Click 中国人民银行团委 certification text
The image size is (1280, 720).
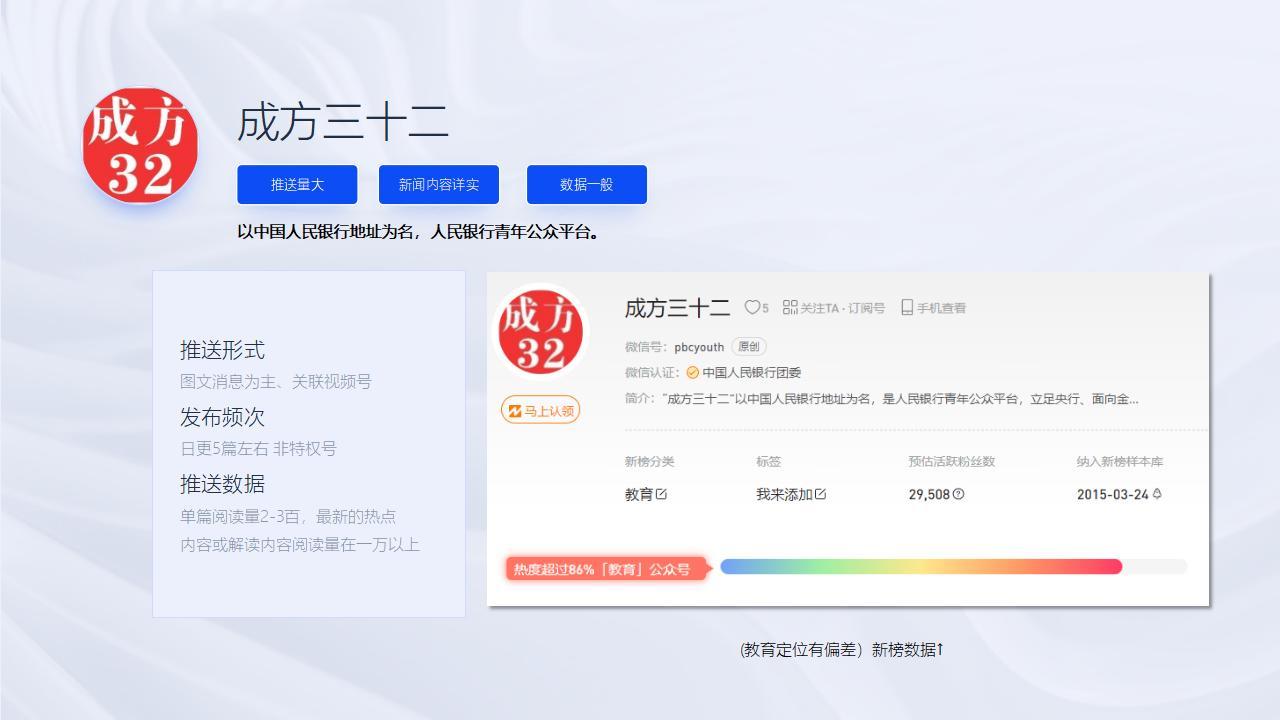[752, 373]
